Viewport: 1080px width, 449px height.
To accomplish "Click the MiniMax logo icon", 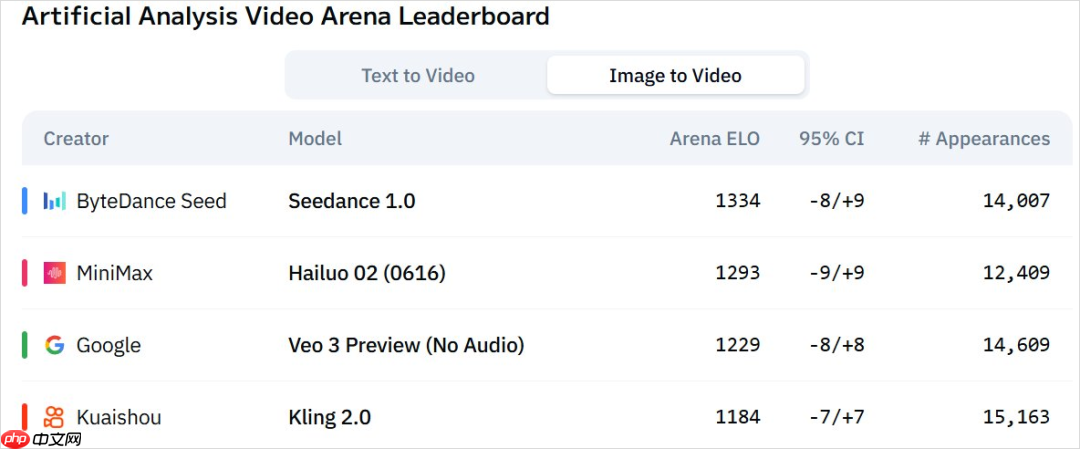I will [54, 273].
